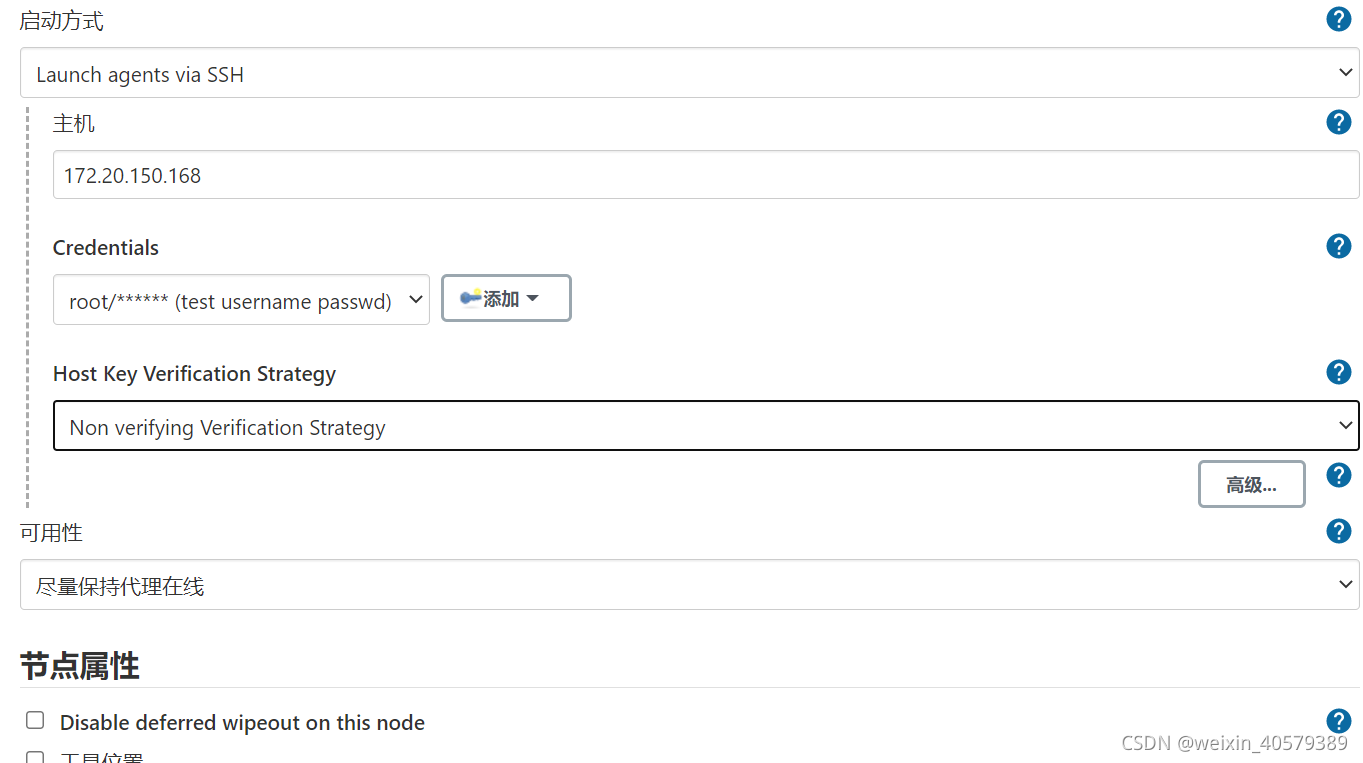1363x763 pixels.
Task: Open help for 启动方式 launch method
Action: click(1338, 19)
